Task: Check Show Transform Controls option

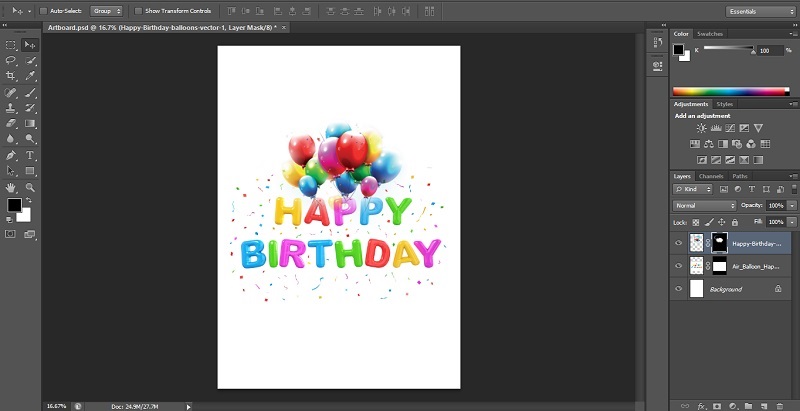Action: click(138, 11)
